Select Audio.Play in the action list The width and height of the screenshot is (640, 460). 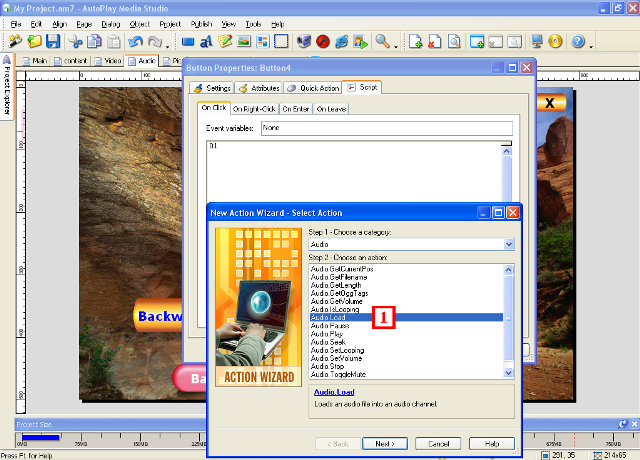pyautogui.click(x=330, y=334)
